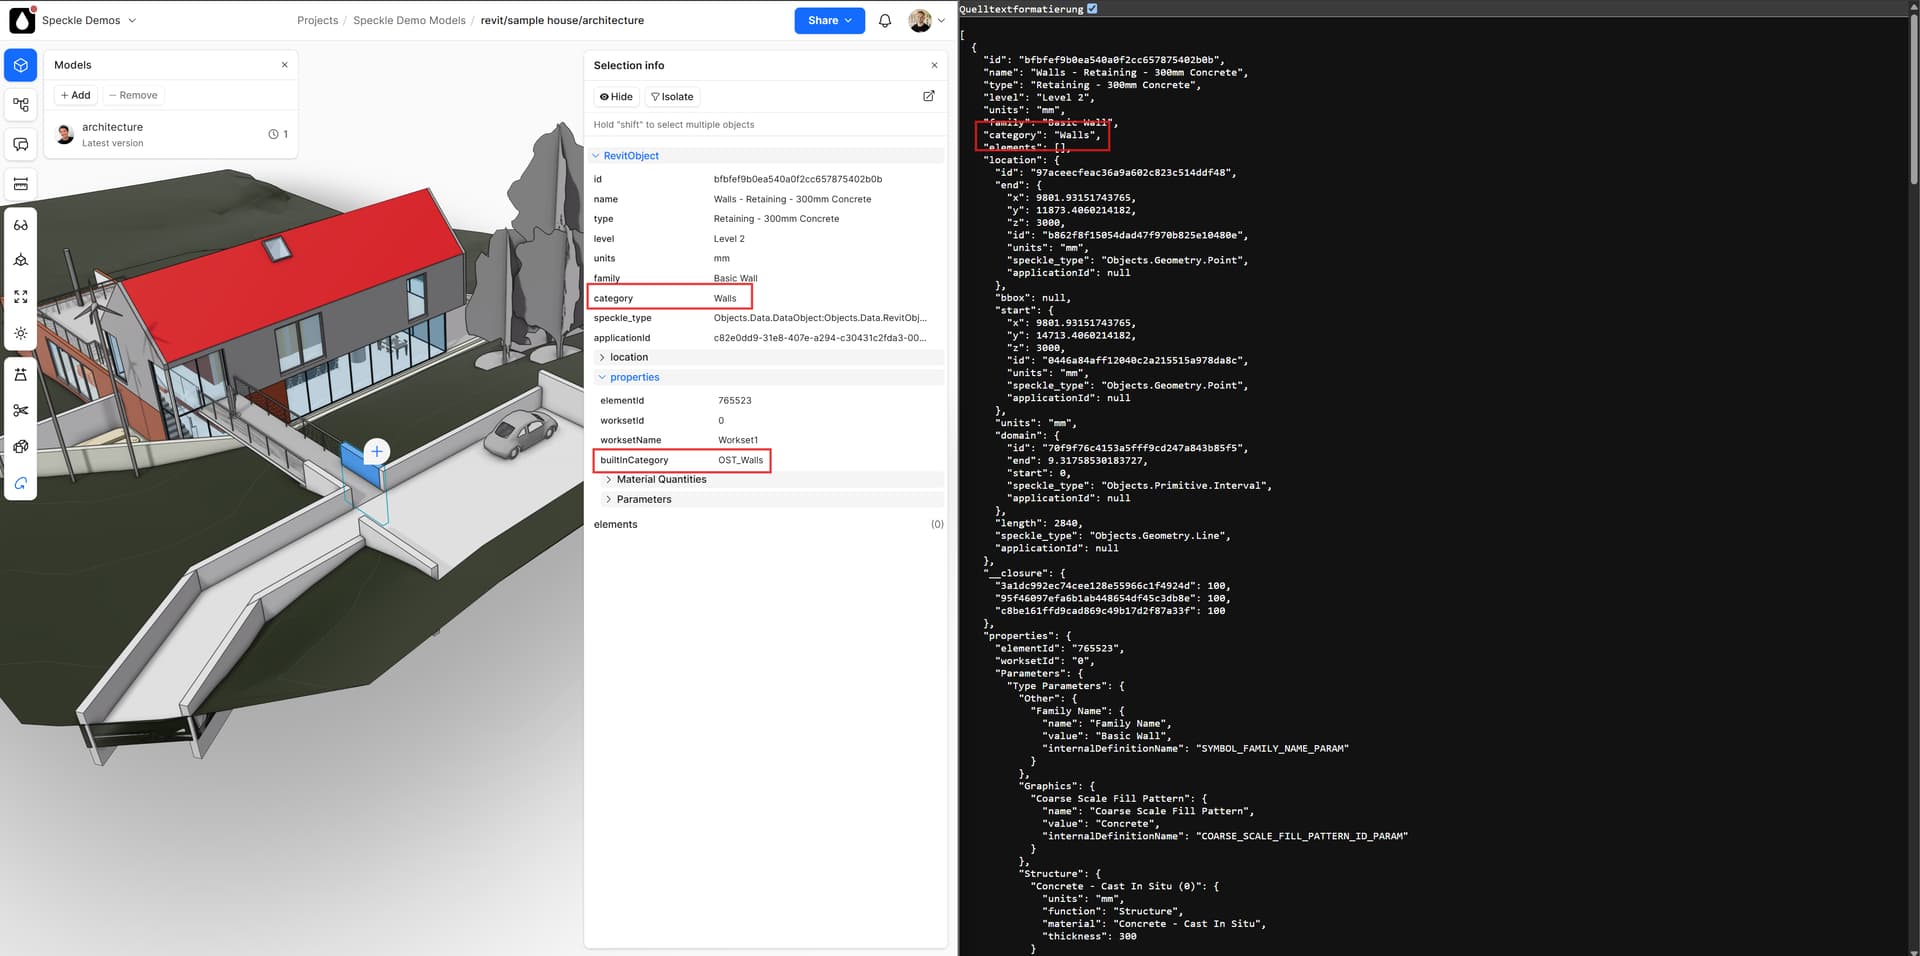This screenshot has height=956, width=1920.
Task: Open the Sun light settings icon
Action: point(21,333)
